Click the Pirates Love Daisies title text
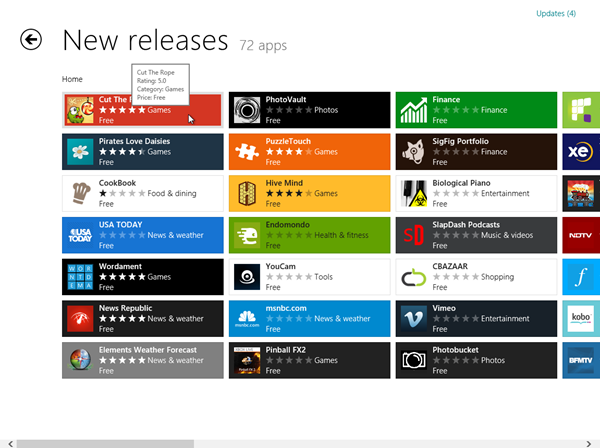The width and height of the screenshot is (600, 448). 134,141
